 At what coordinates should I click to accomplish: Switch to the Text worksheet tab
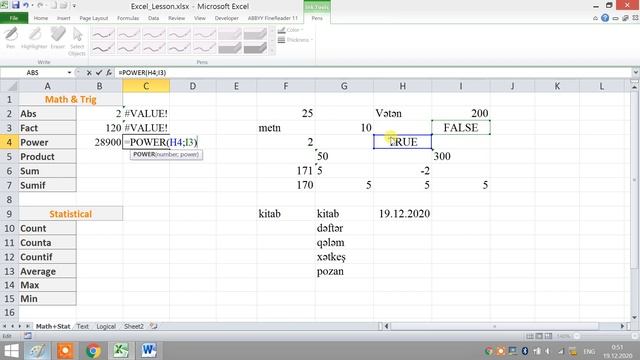tap(82, 326)
